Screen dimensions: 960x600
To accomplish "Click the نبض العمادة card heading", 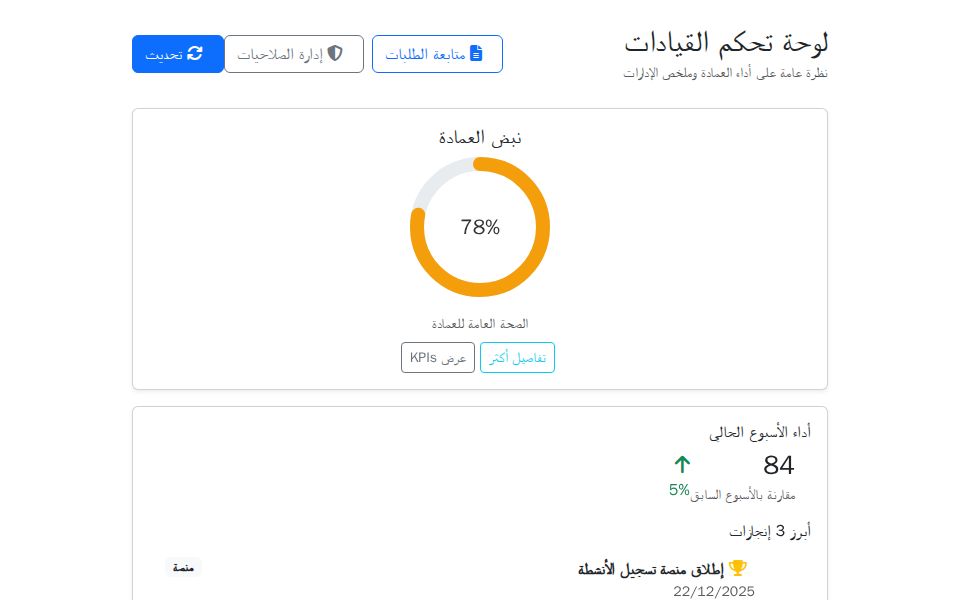I will 479,136.
